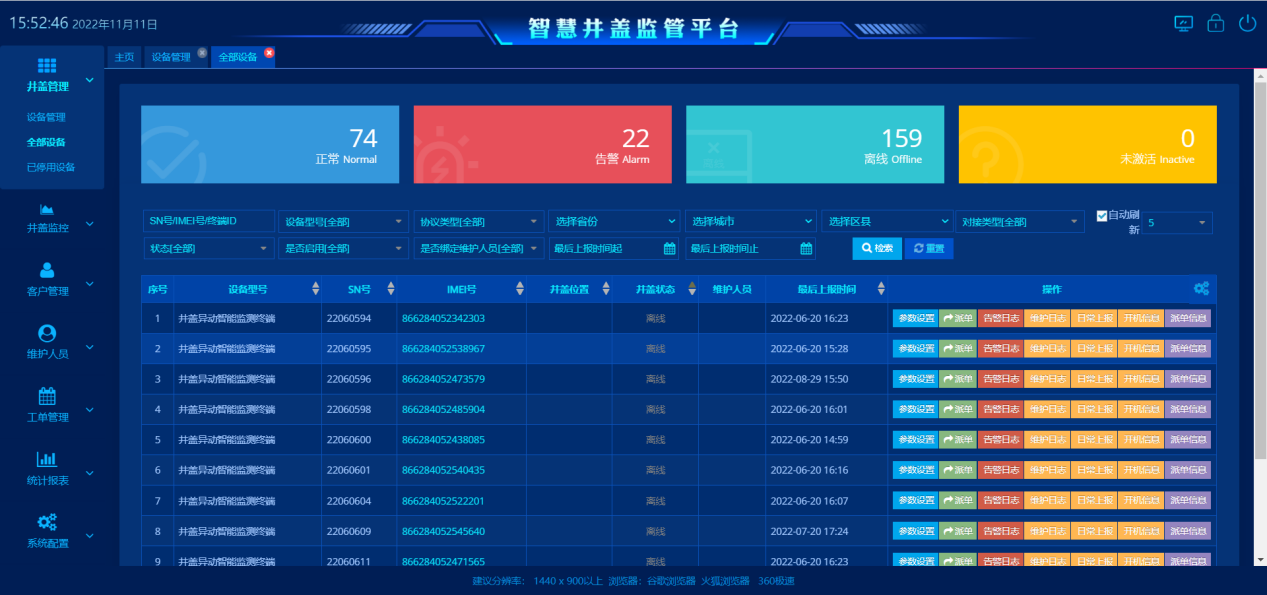
Task: Click the 检索 search button
Action: pyautogui.click(x=876, y=249)
